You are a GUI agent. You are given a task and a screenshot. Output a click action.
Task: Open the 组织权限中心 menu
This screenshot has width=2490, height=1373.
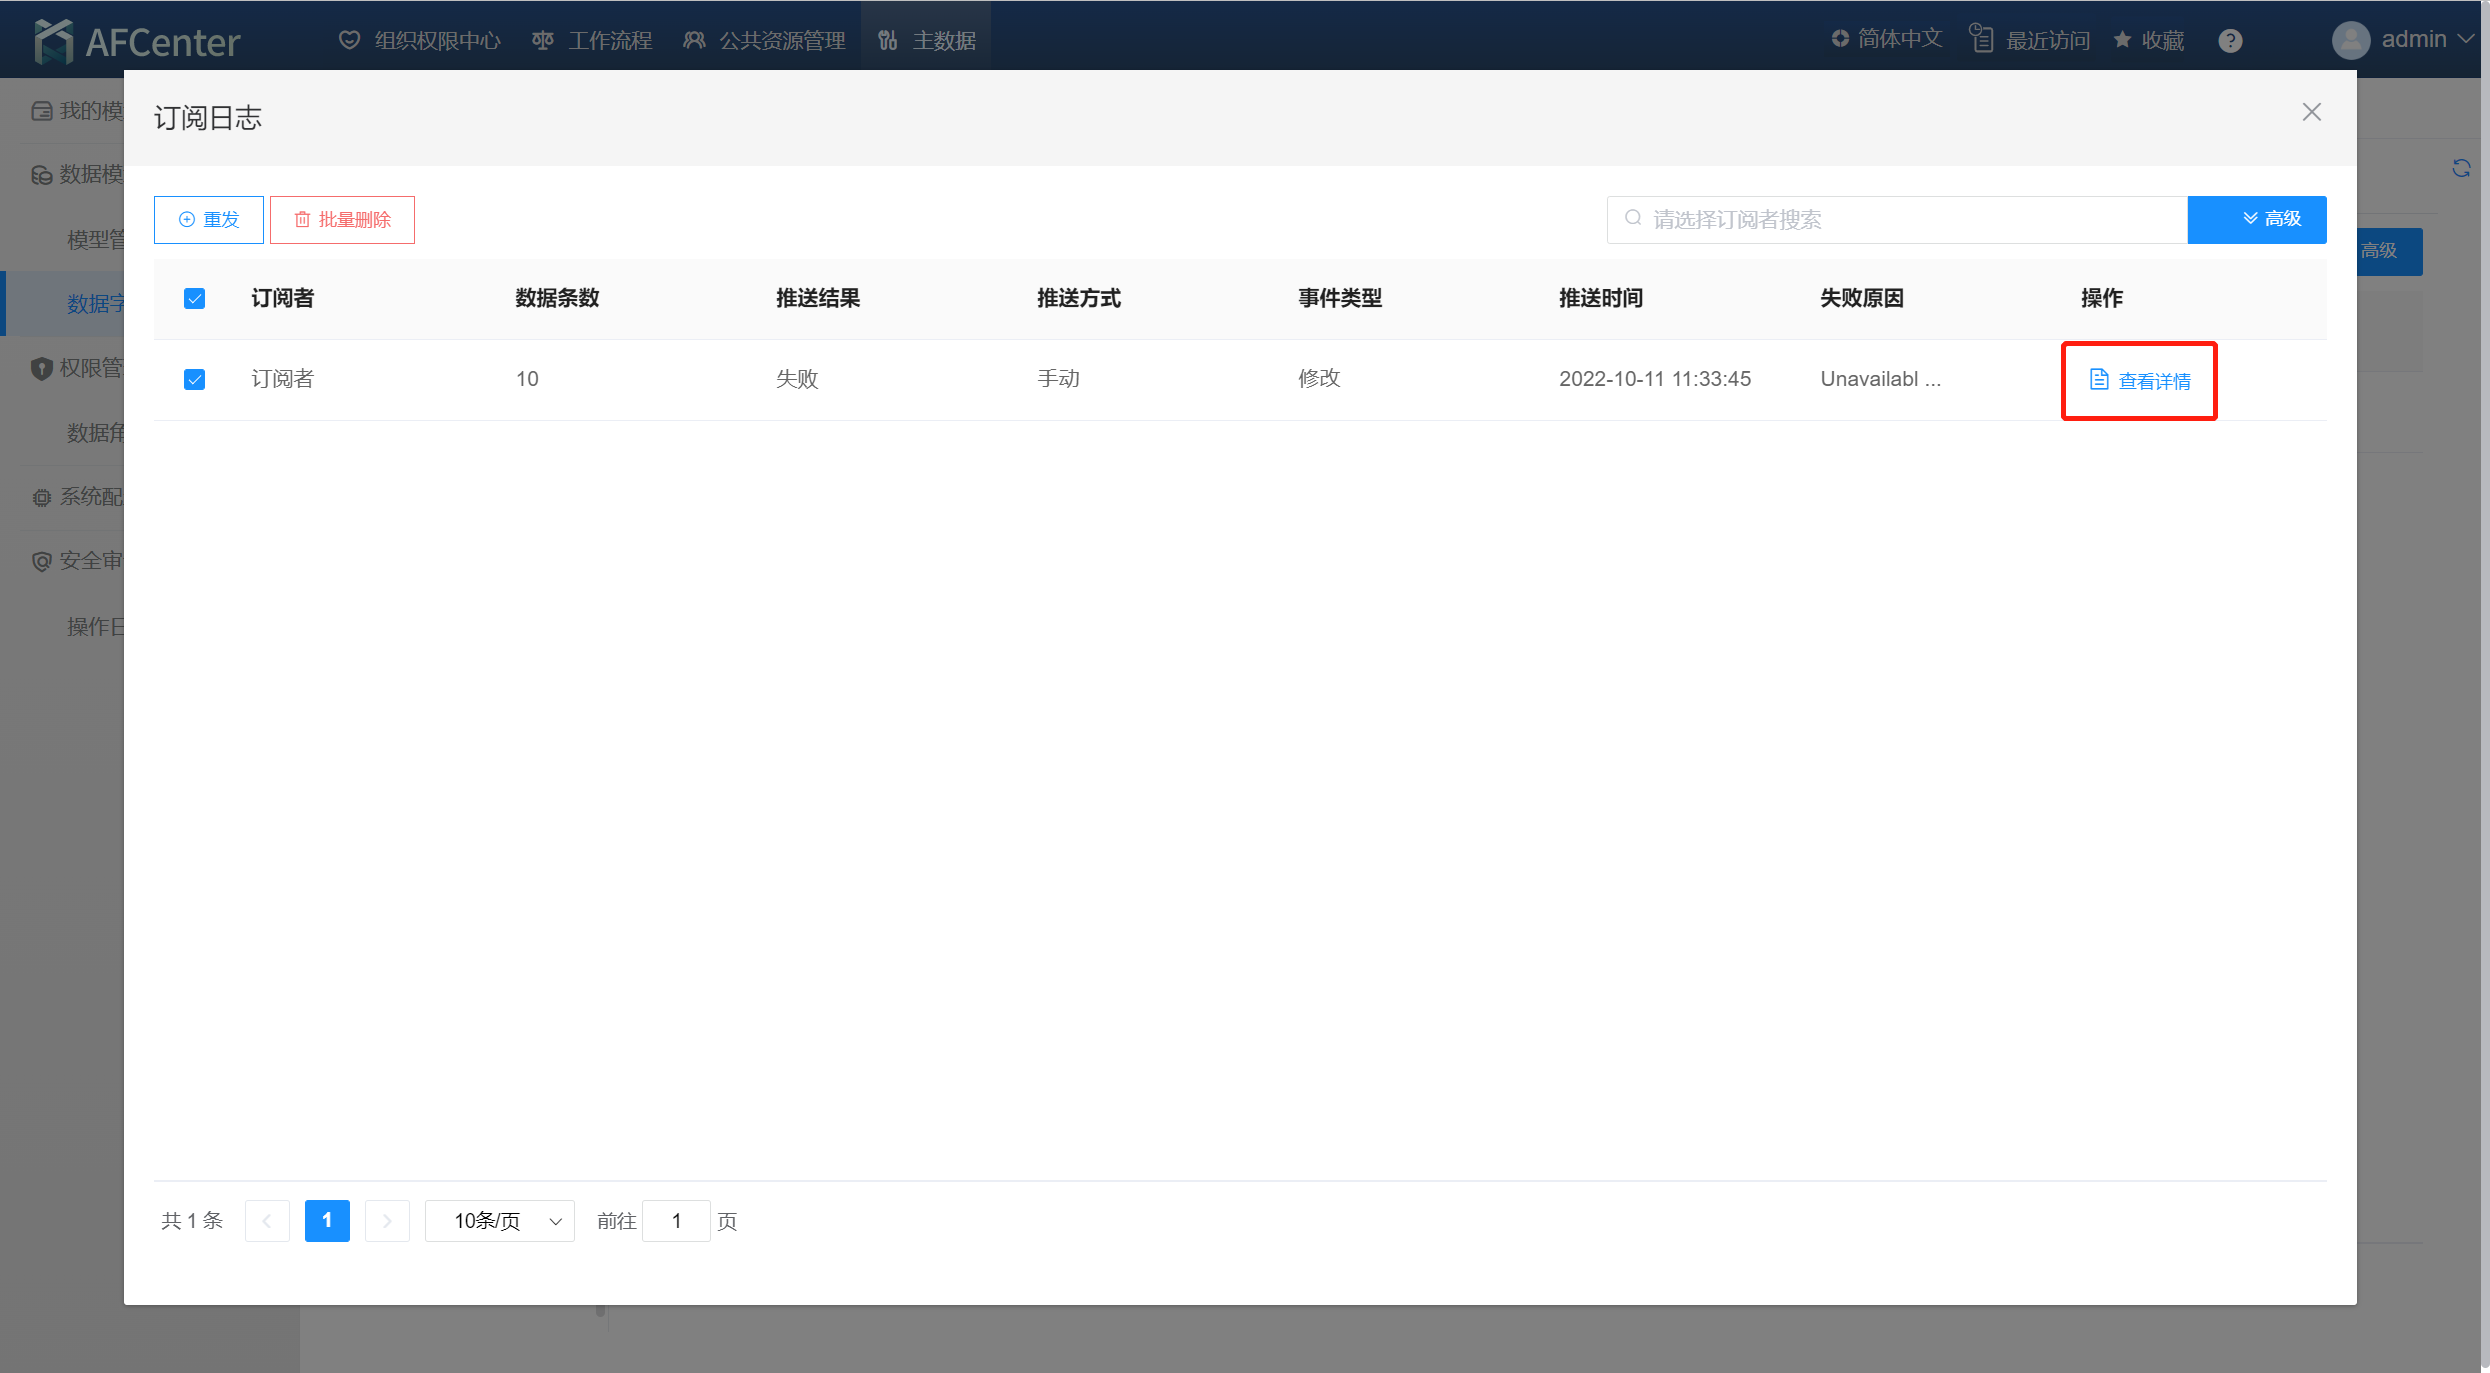click(x=420, y=41)
